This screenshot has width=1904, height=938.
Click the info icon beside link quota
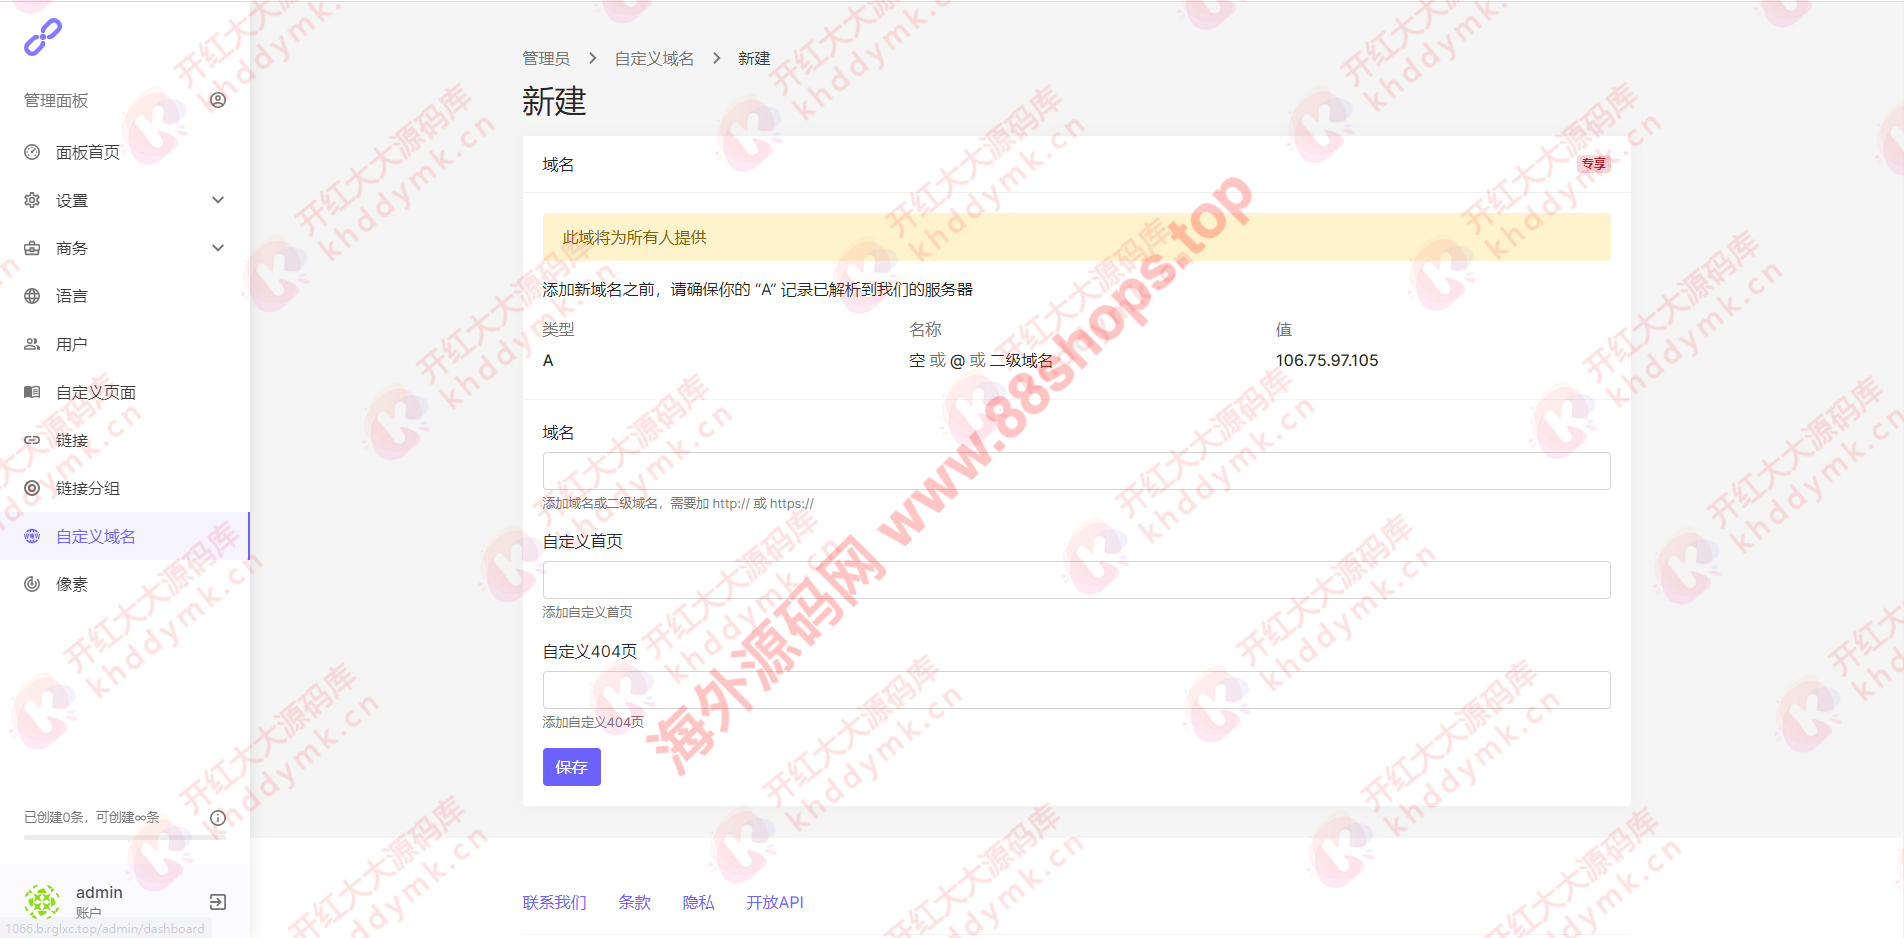coord(218,818)
